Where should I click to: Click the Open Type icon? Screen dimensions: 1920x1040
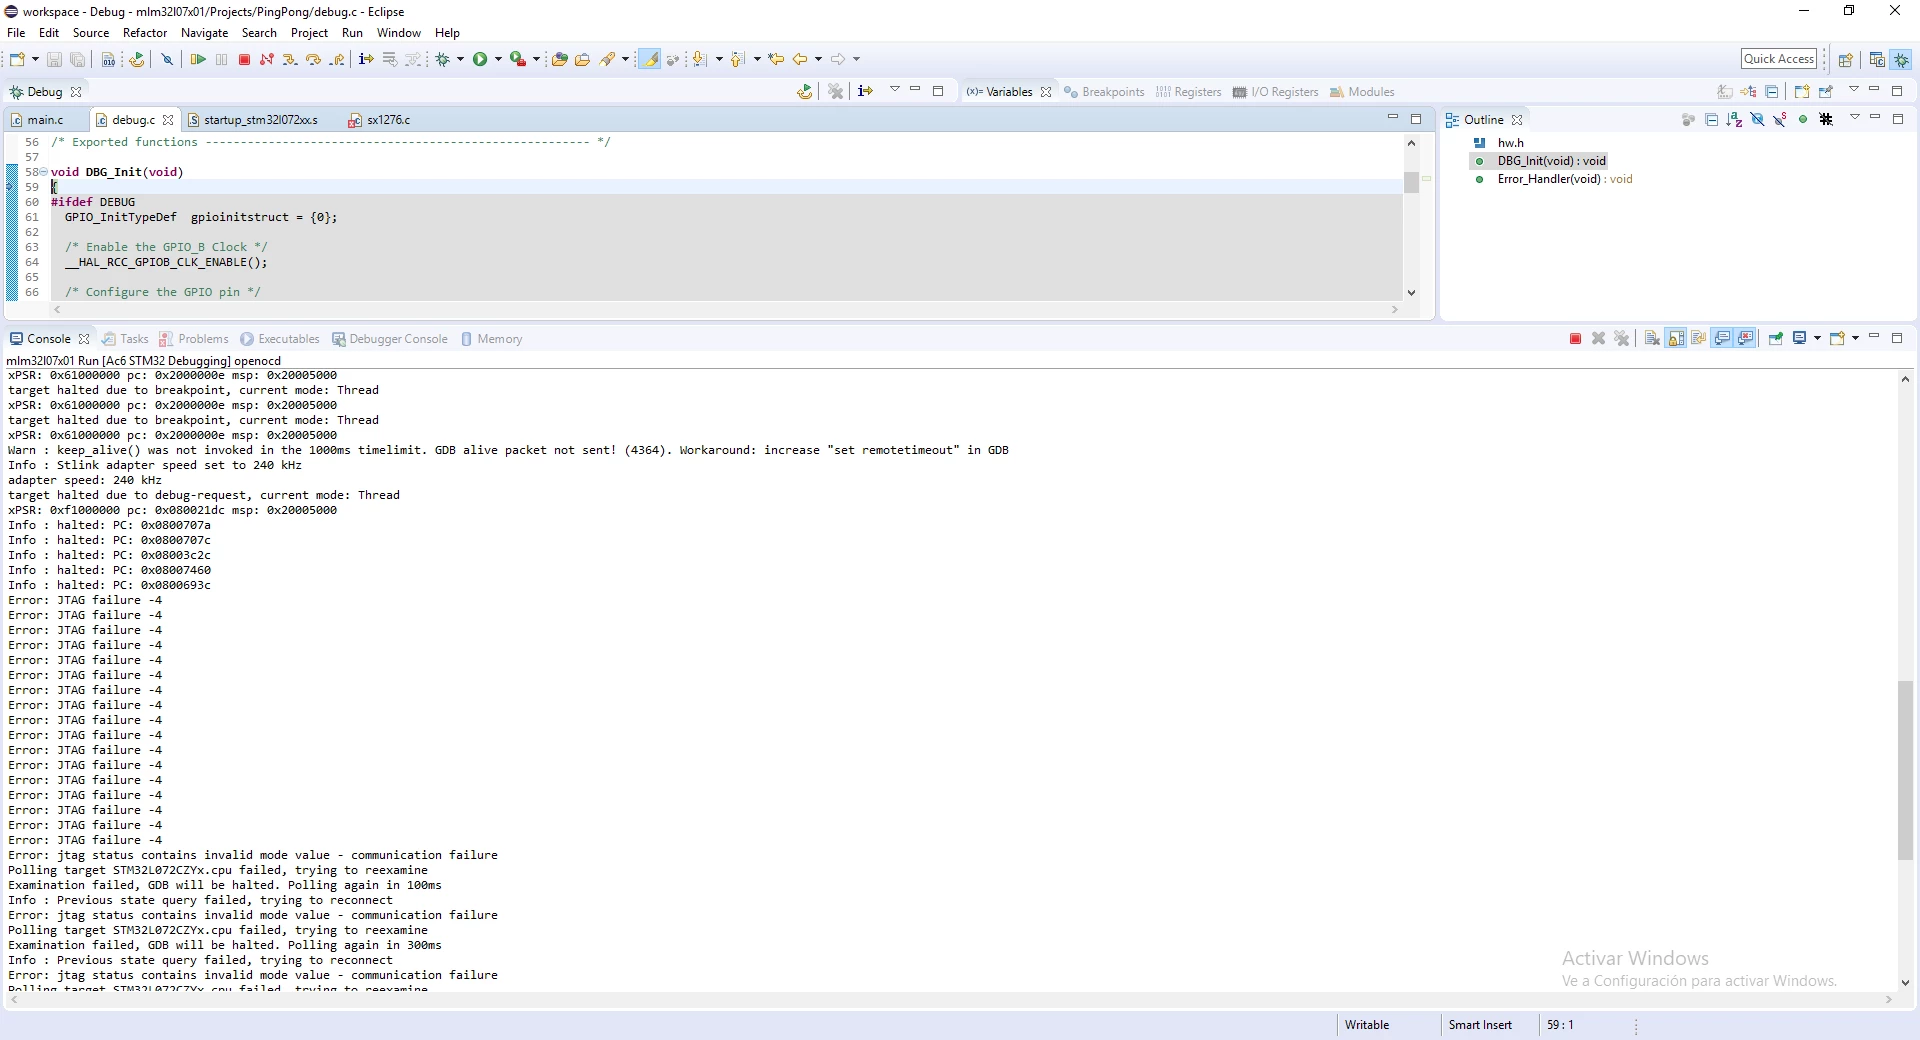click(x=559, y=60)
